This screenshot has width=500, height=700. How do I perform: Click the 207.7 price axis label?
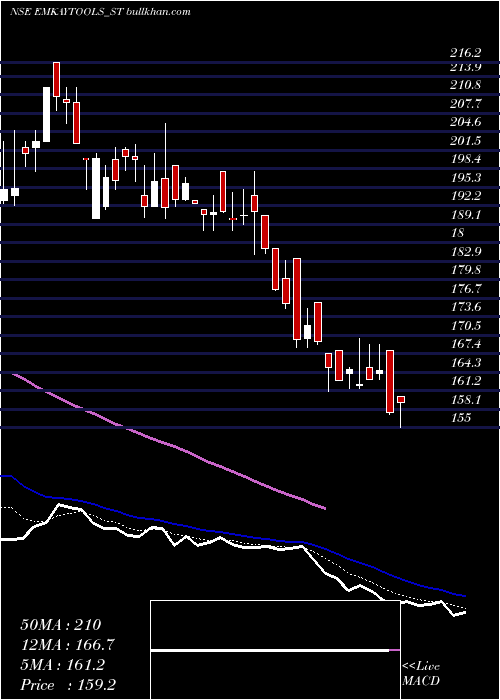[466, 104]
